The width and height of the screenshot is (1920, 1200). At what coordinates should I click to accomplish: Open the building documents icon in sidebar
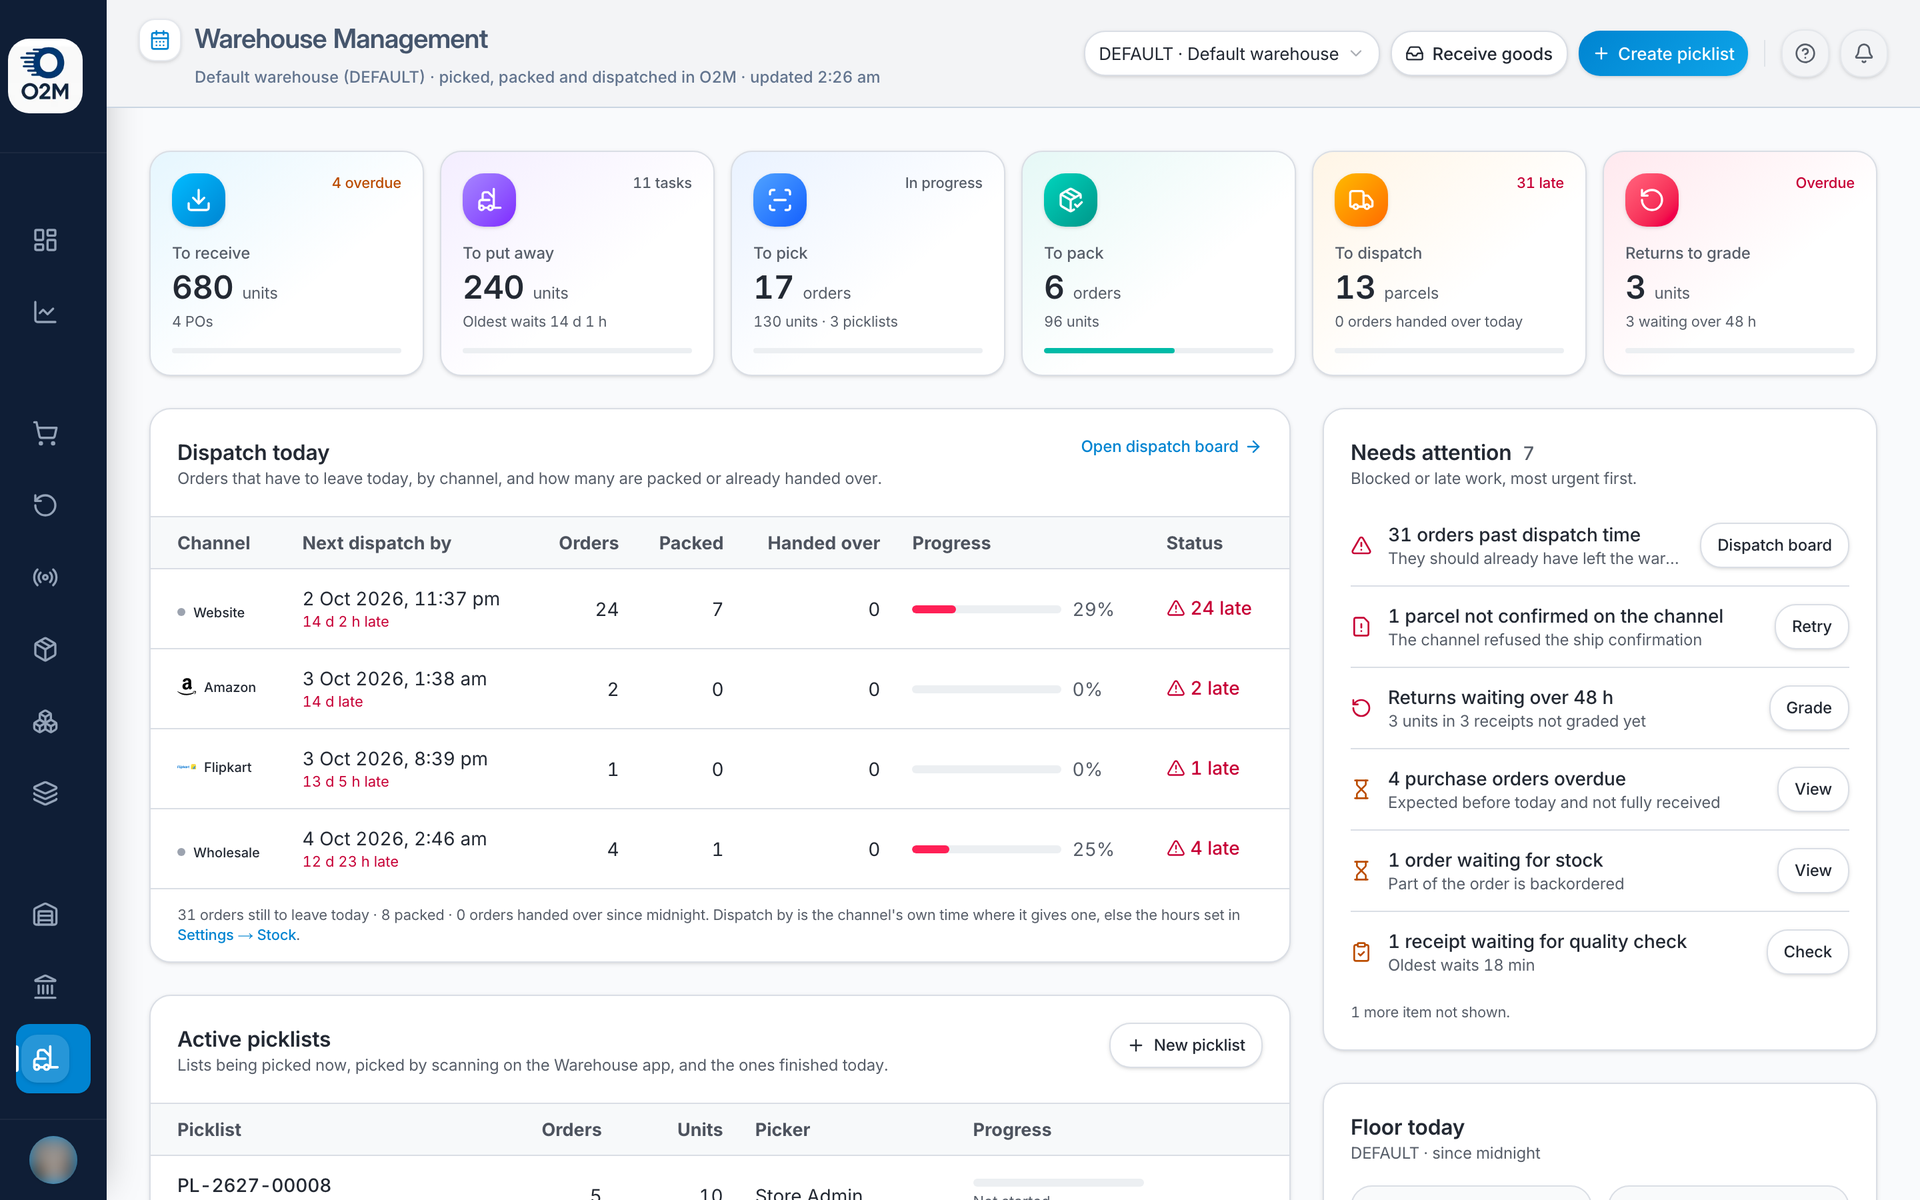tap(45, 914)
